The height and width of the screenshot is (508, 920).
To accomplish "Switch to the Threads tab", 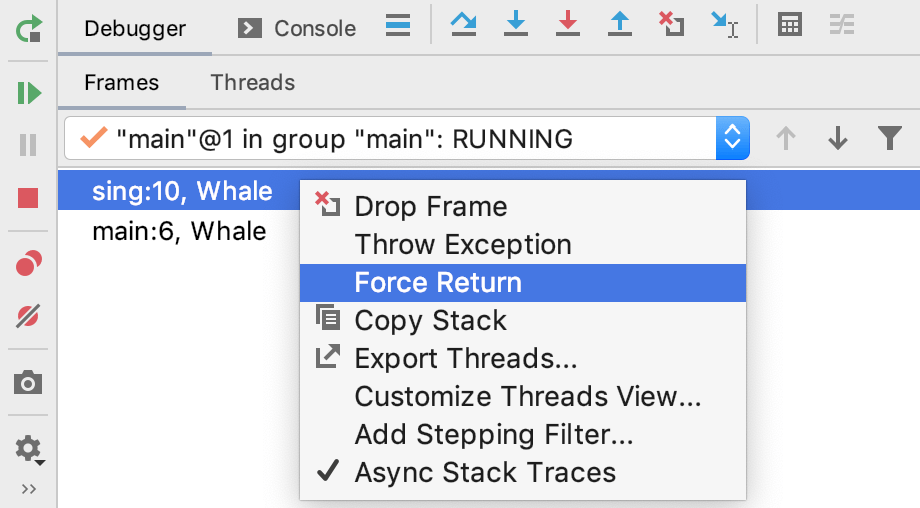I will pos(252,83).
